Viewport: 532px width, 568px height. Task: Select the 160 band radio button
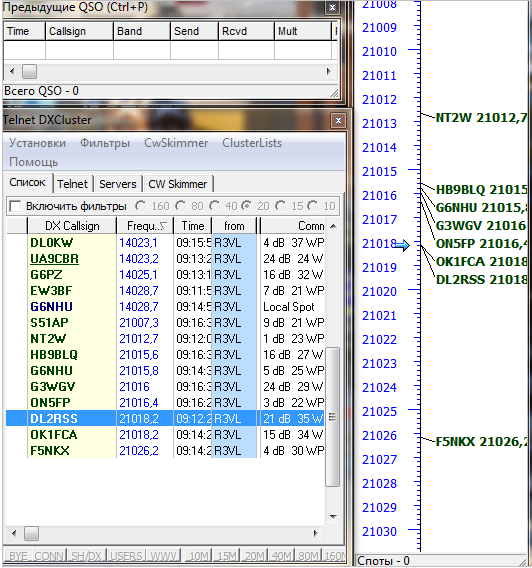(140, 206)
